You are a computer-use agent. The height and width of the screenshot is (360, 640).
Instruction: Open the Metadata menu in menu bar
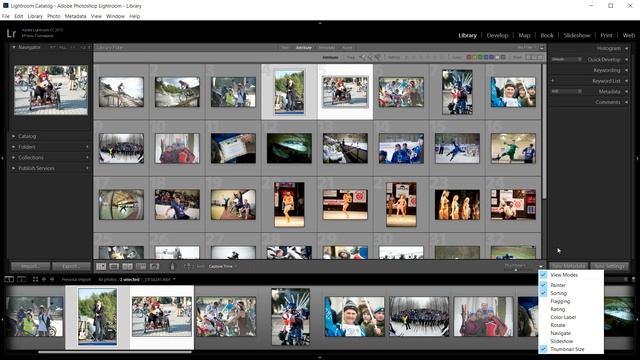[76, 16]
